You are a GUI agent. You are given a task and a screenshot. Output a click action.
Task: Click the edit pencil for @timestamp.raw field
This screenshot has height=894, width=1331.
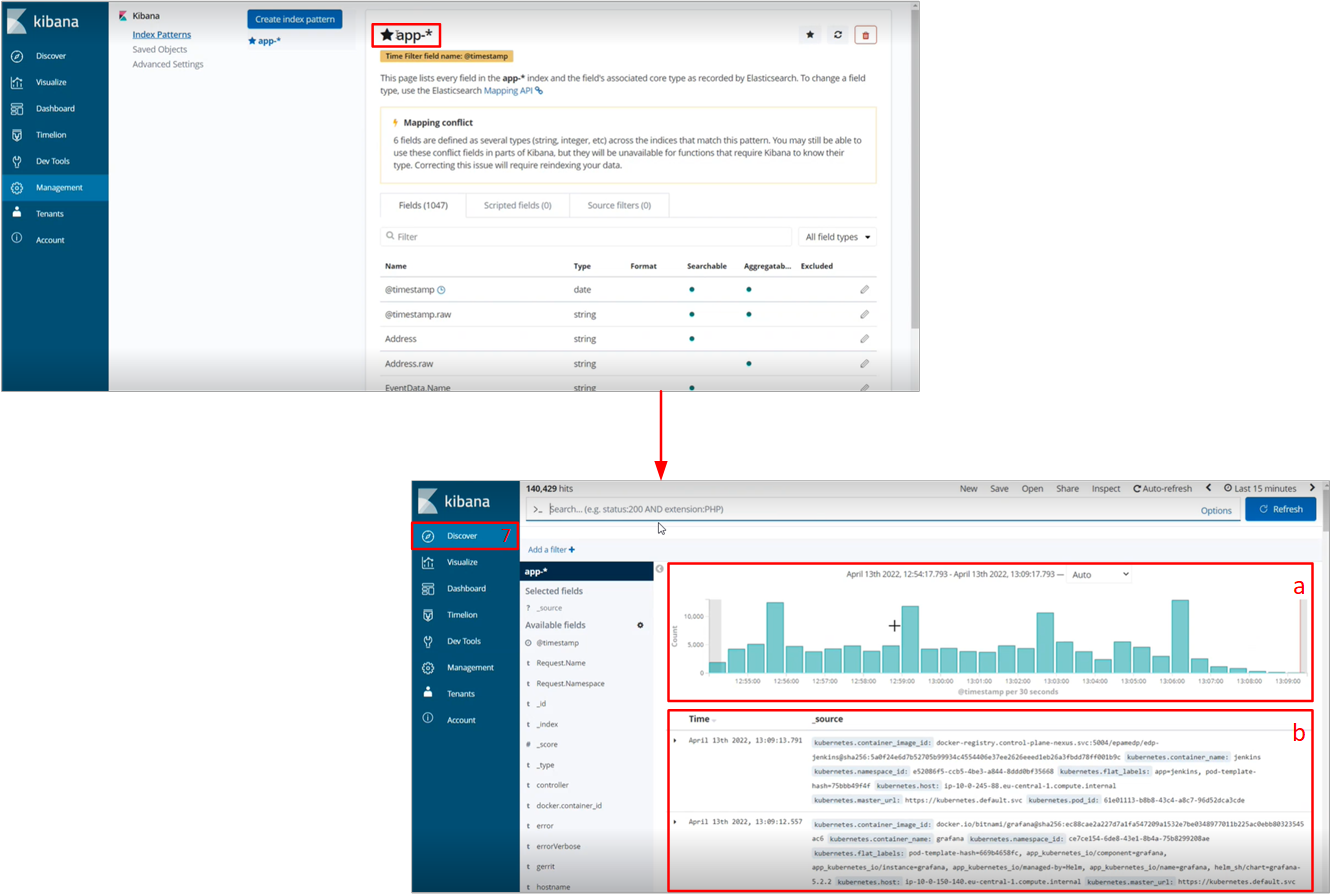(x=864, y=314)
